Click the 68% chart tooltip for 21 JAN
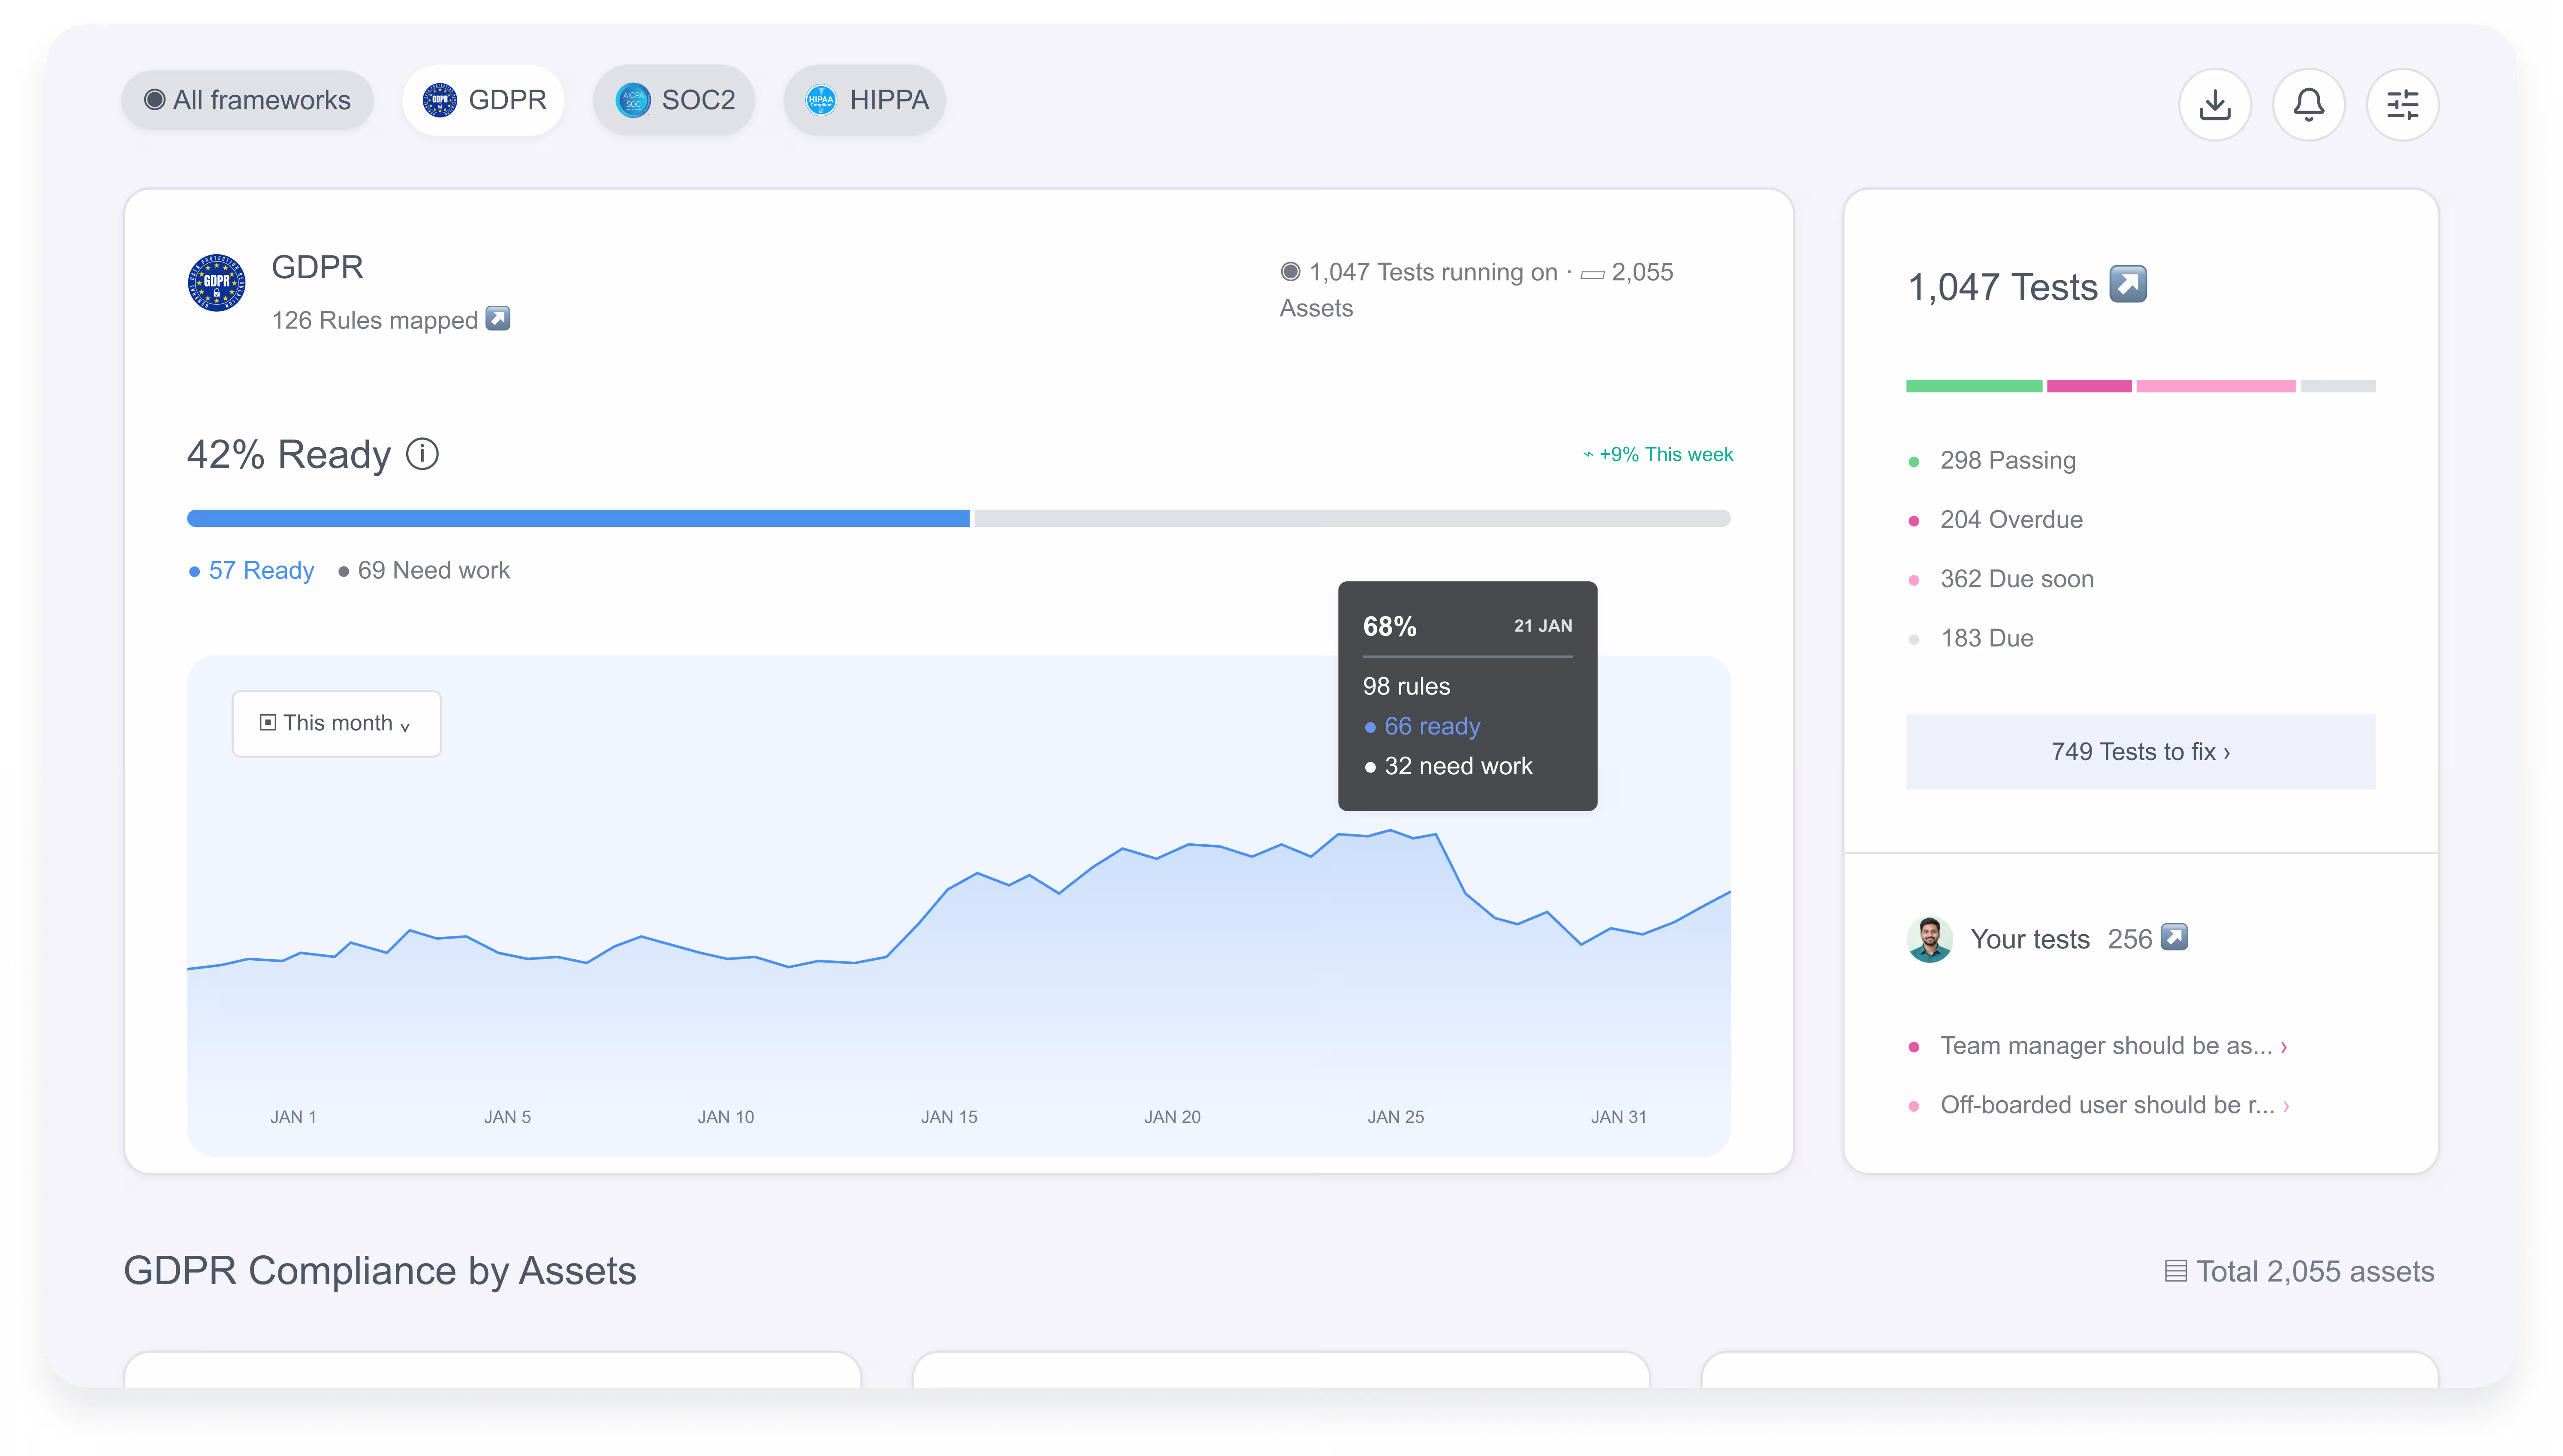2563x1456 pixels. click(1467, 695)
